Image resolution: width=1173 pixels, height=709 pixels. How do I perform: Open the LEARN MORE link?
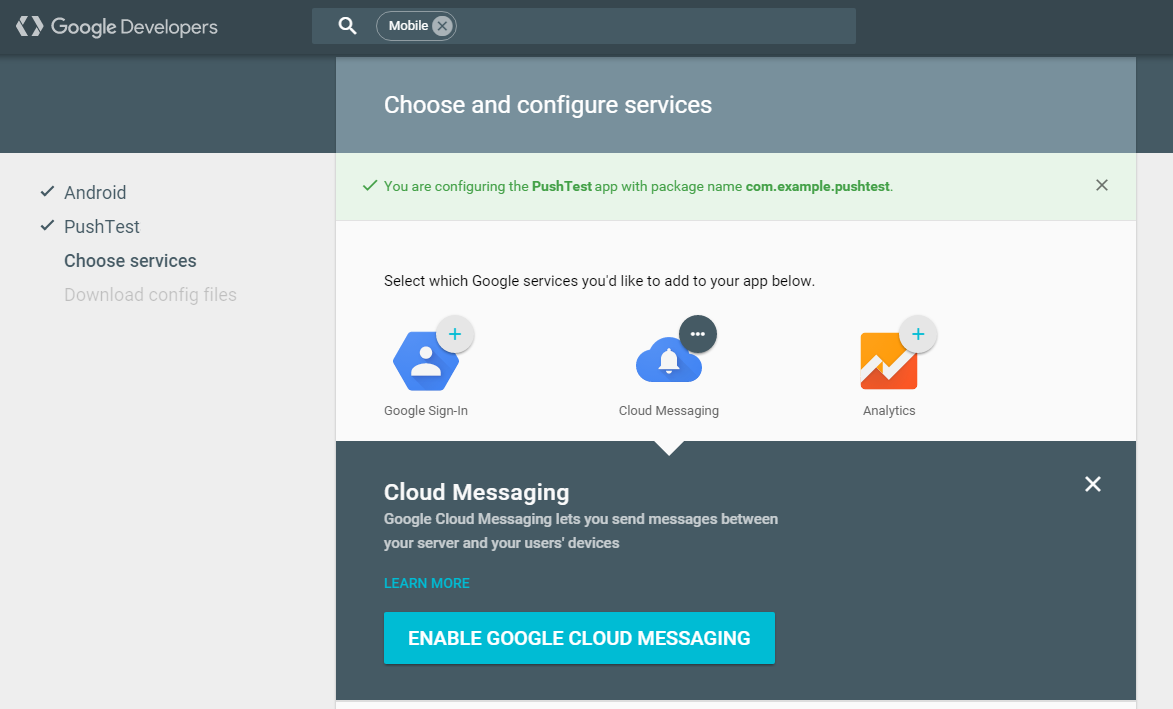pyautogui.click(x=426, y=583)
